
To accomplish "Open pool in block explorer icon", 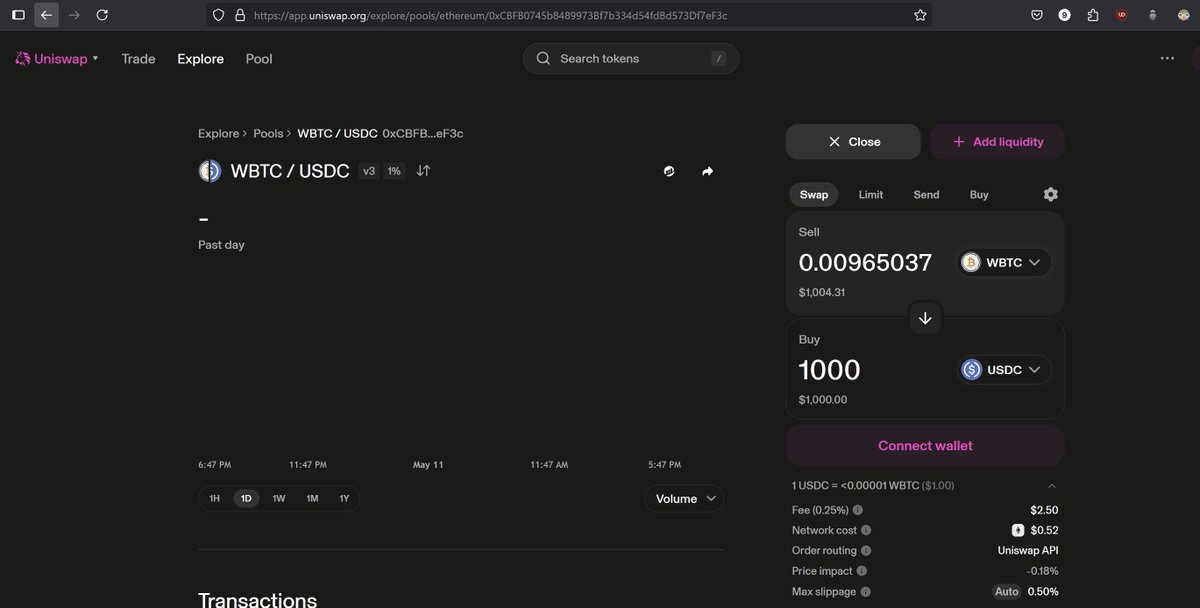I will (669, 171).
